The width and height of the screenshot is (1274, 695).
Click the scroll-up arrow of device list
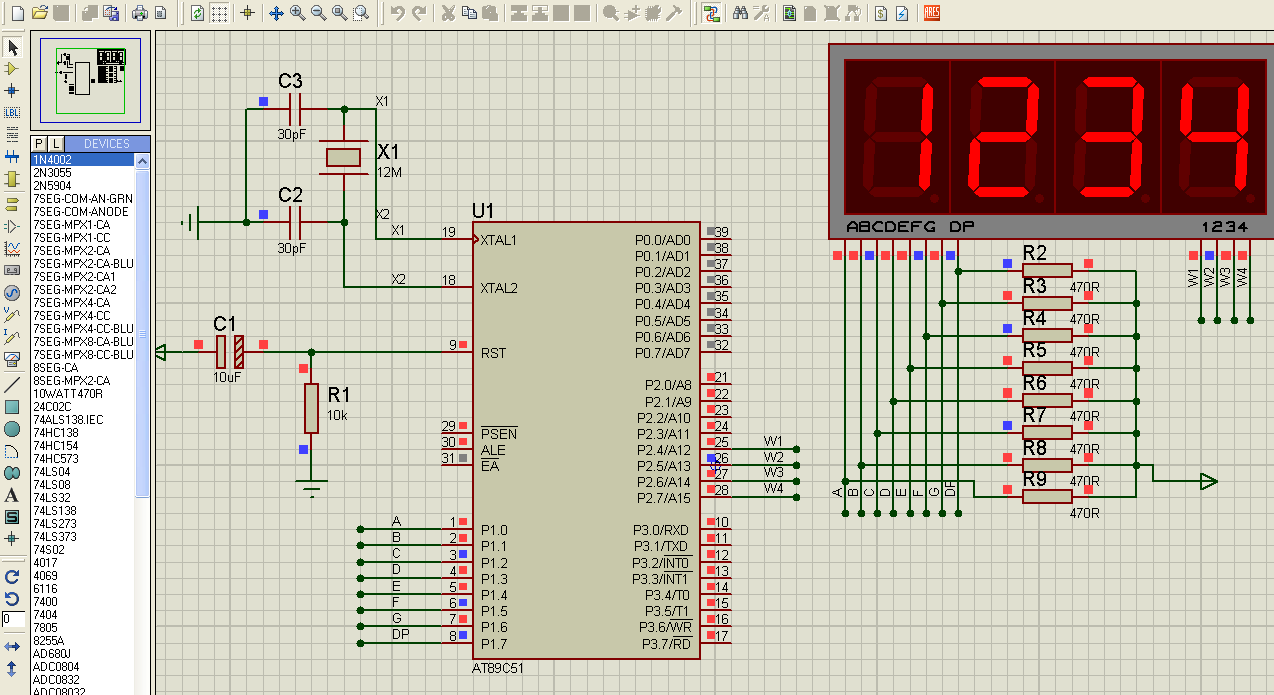click(142, 160)
